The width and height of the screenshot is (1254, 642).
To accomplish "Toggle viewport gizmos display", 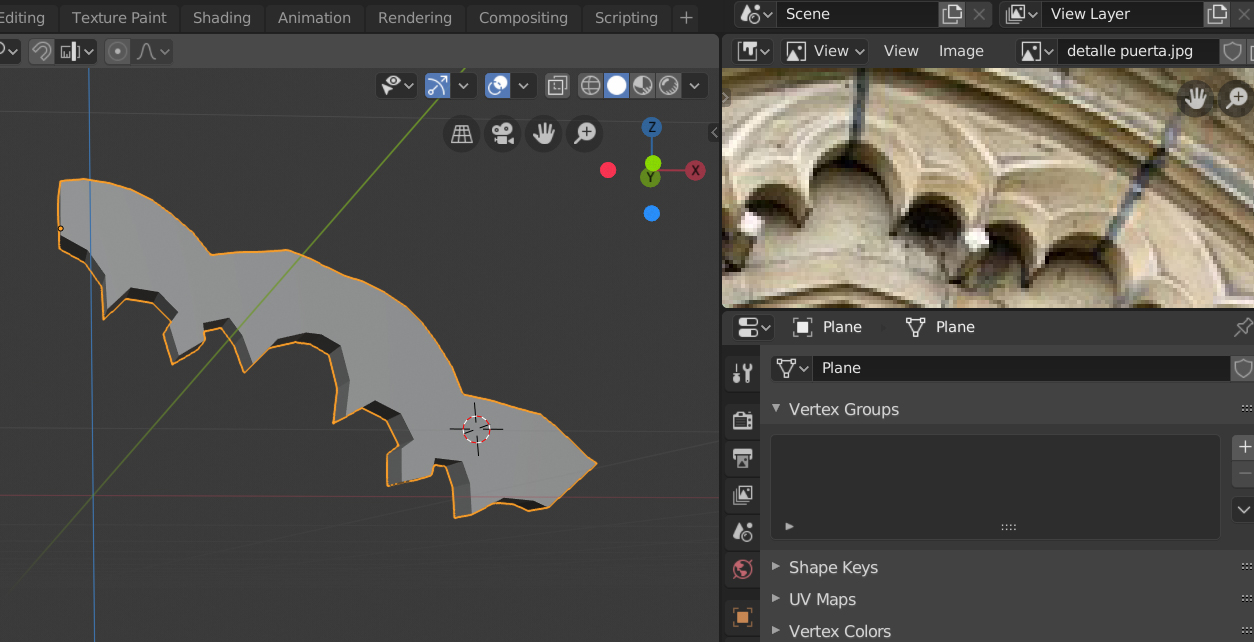I will (x=438, y=85).
